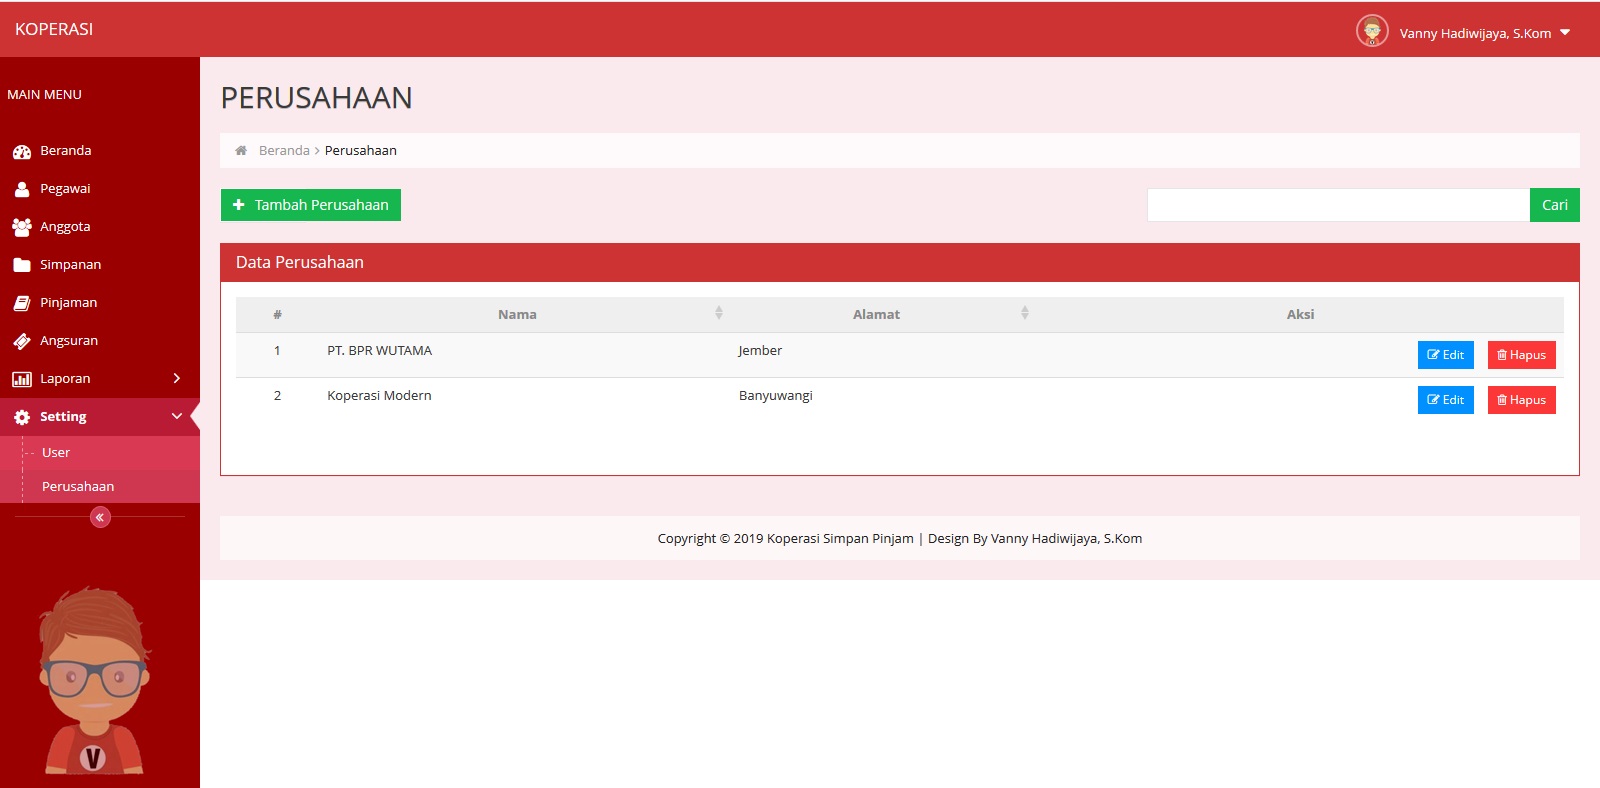Image resolution: width=1600 pixels, height=788 pixels.
Task: Focus the search input field
Action: click(1338, 205)
